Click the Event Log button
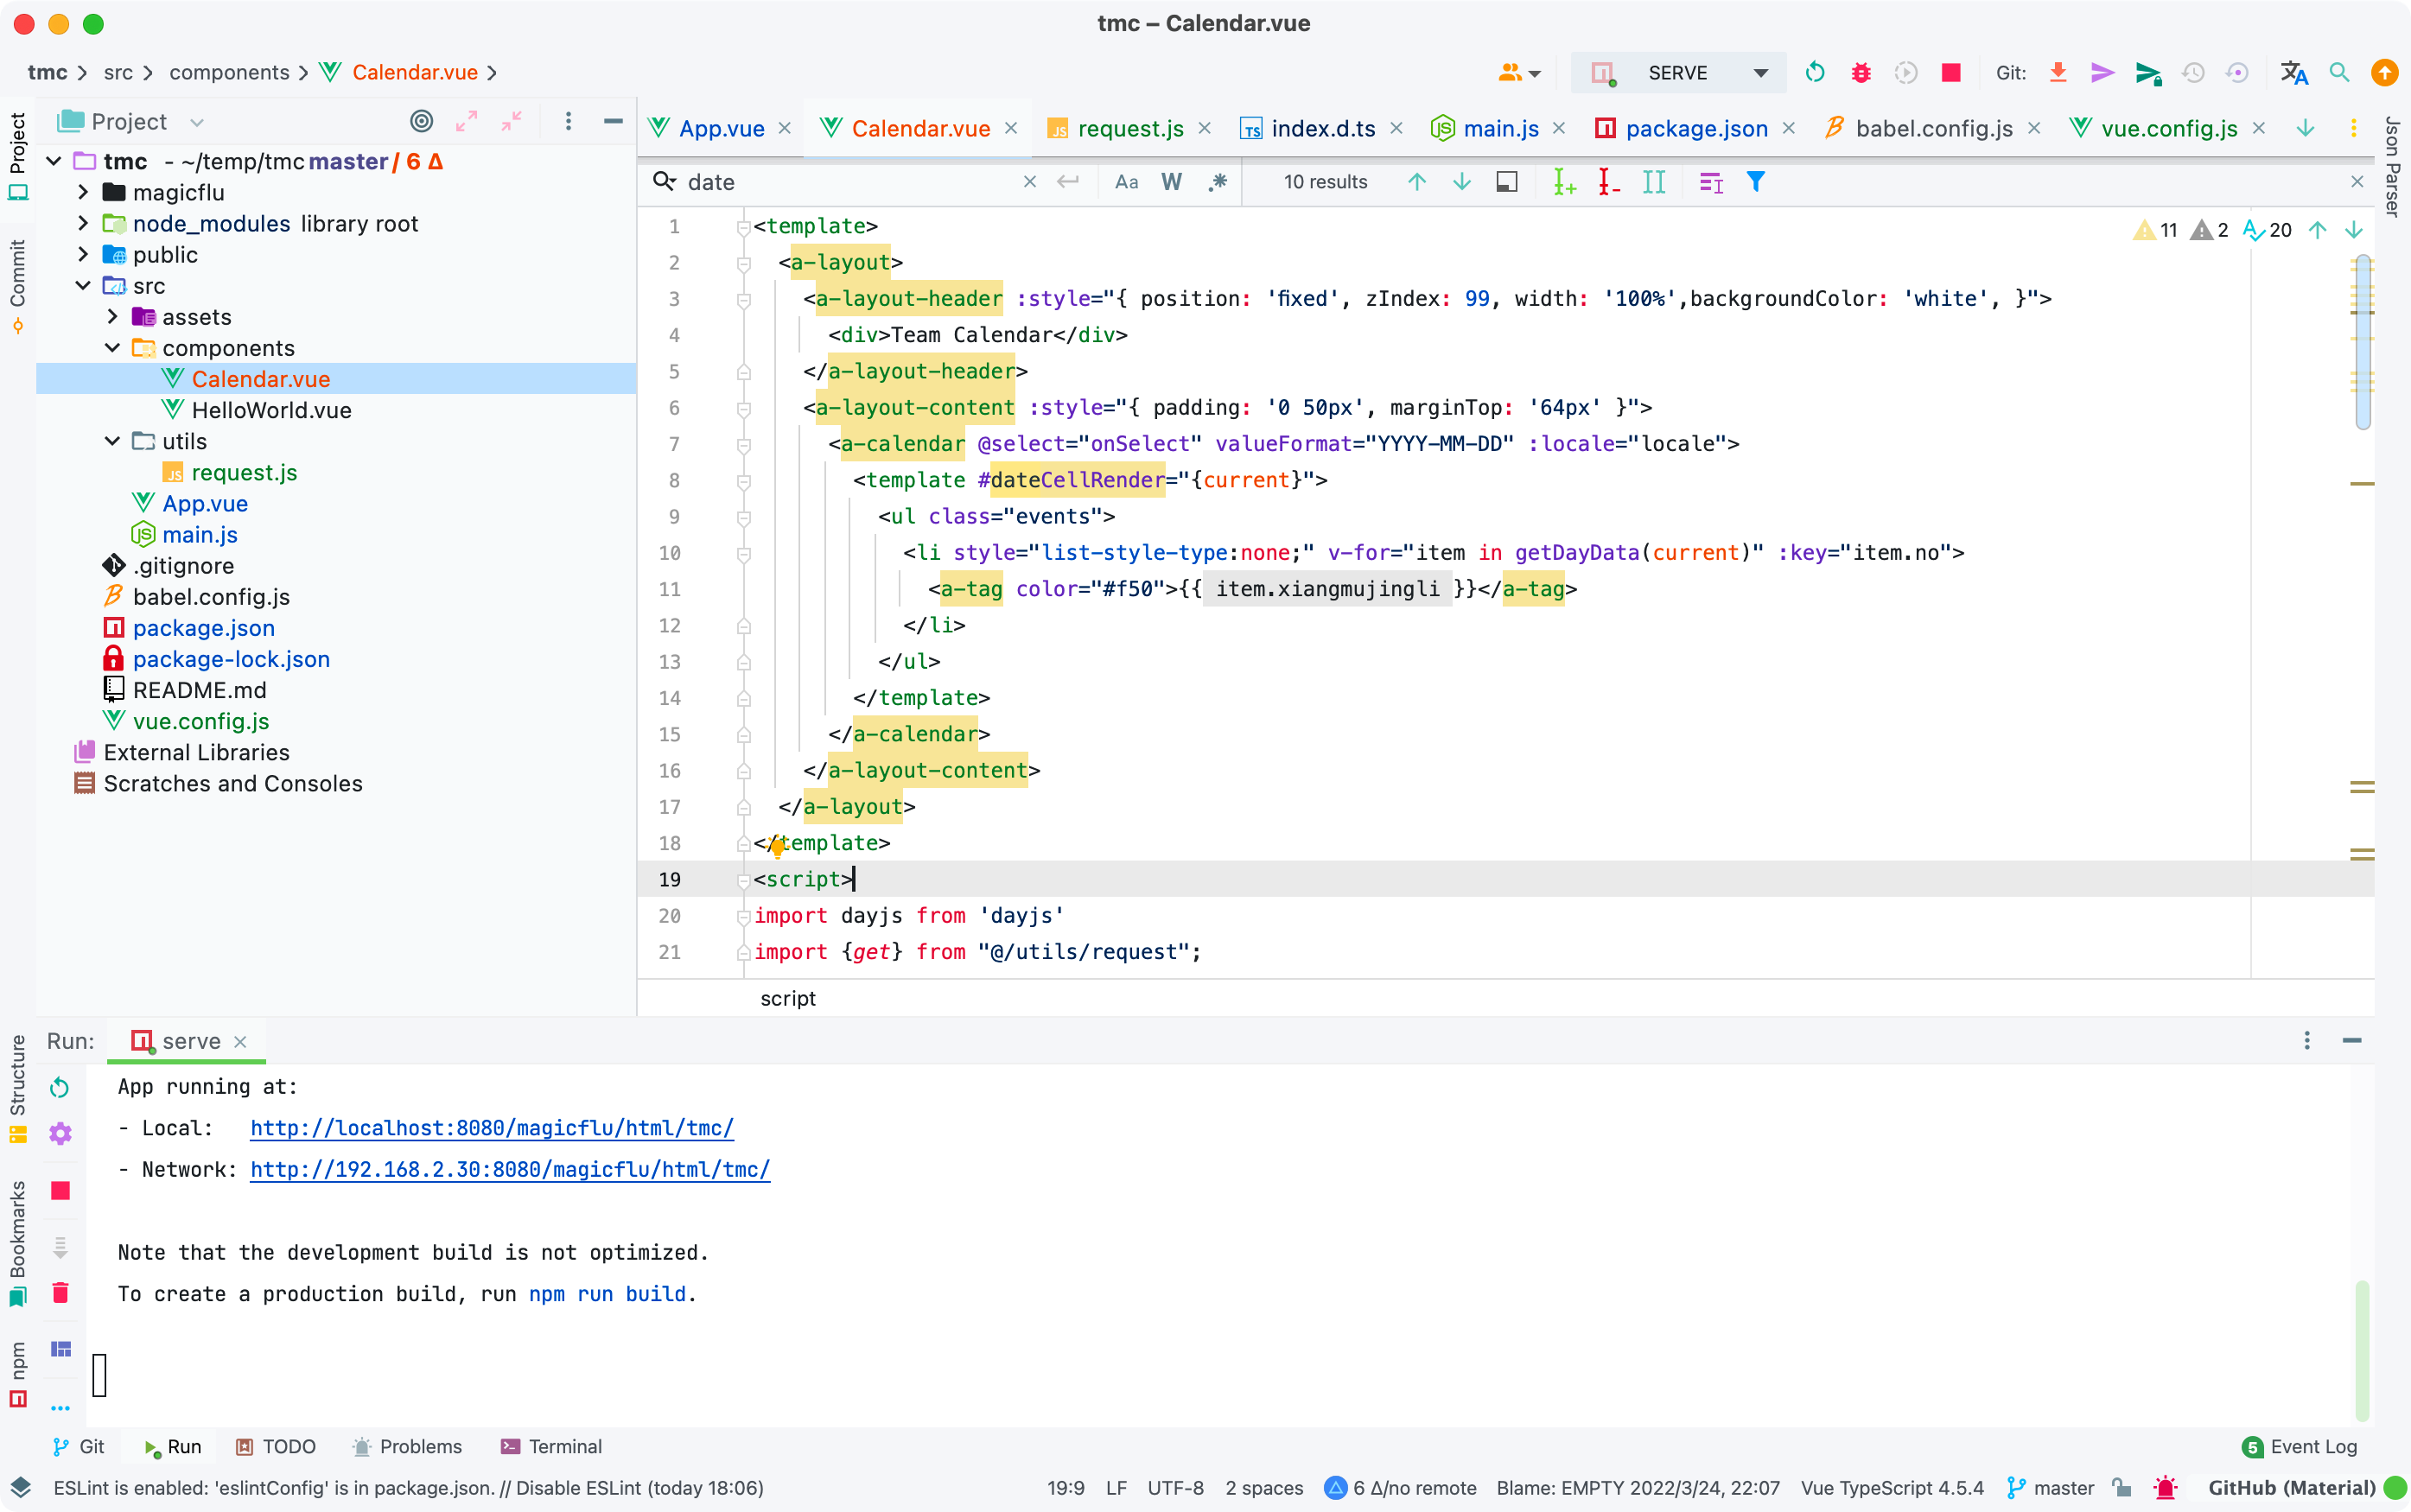Image resolution: width=2411 pixels, height=1512 pixels. point(2300,1446)
